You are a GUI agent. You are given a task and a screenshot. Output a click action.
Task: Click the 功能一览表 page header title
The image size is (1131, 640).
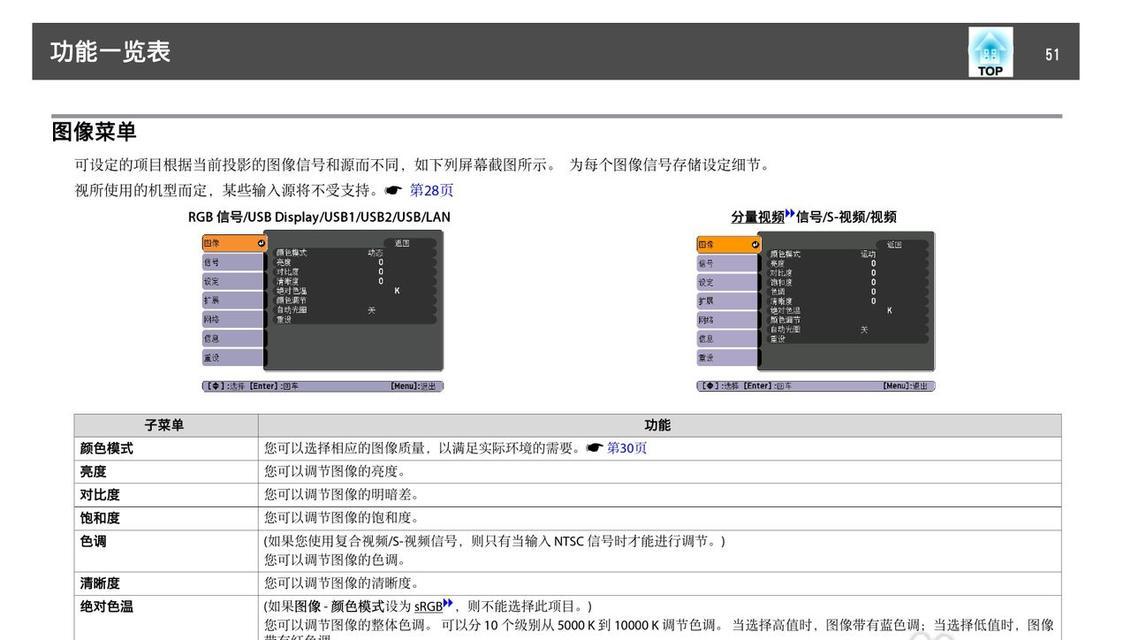110,52
